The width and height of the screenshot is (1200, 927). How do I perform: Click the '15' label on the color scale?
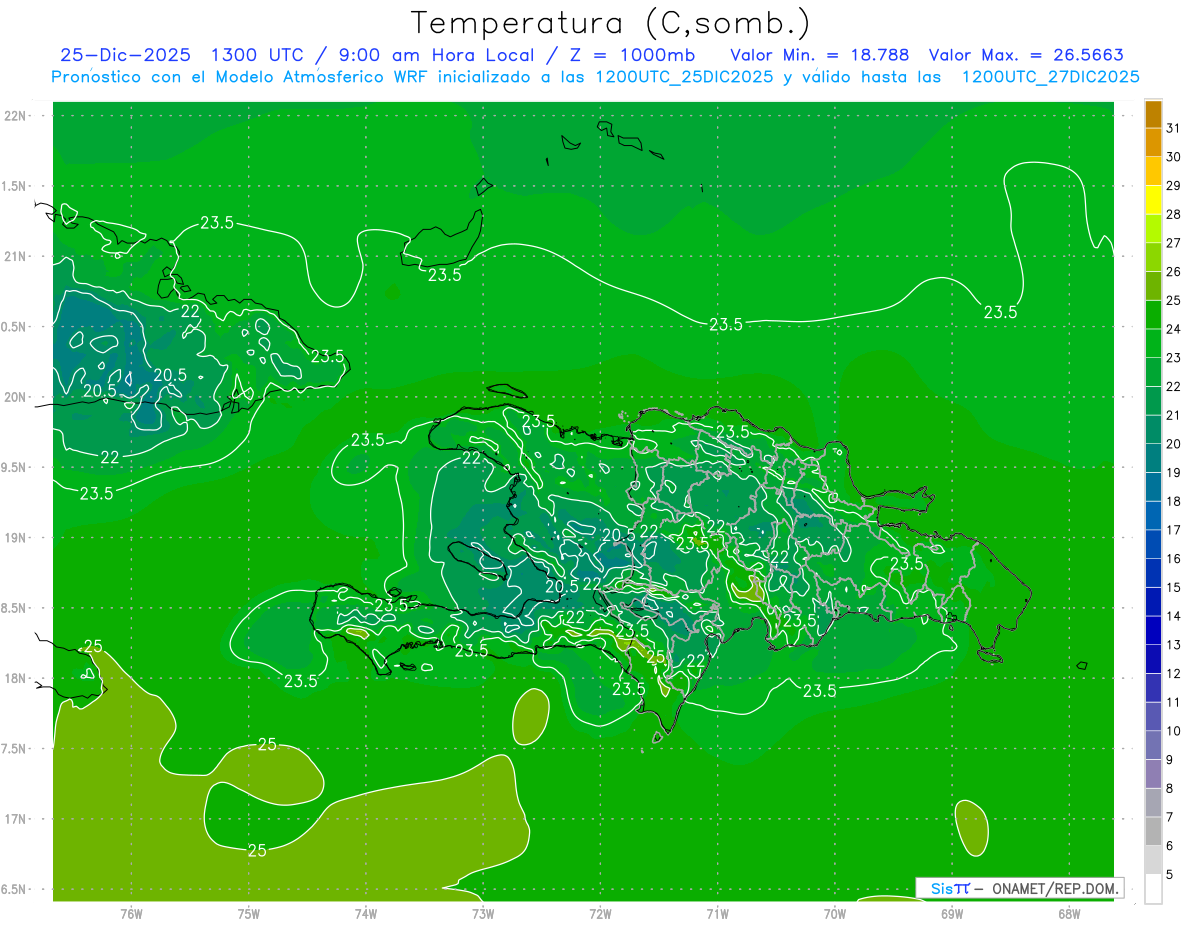[1174, 588]
